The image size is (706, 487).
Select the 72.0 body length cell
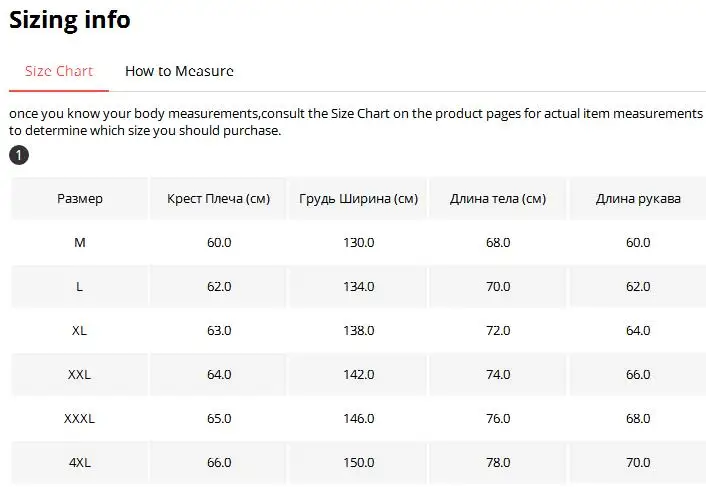pyautogui.click(x=498, y=330)
